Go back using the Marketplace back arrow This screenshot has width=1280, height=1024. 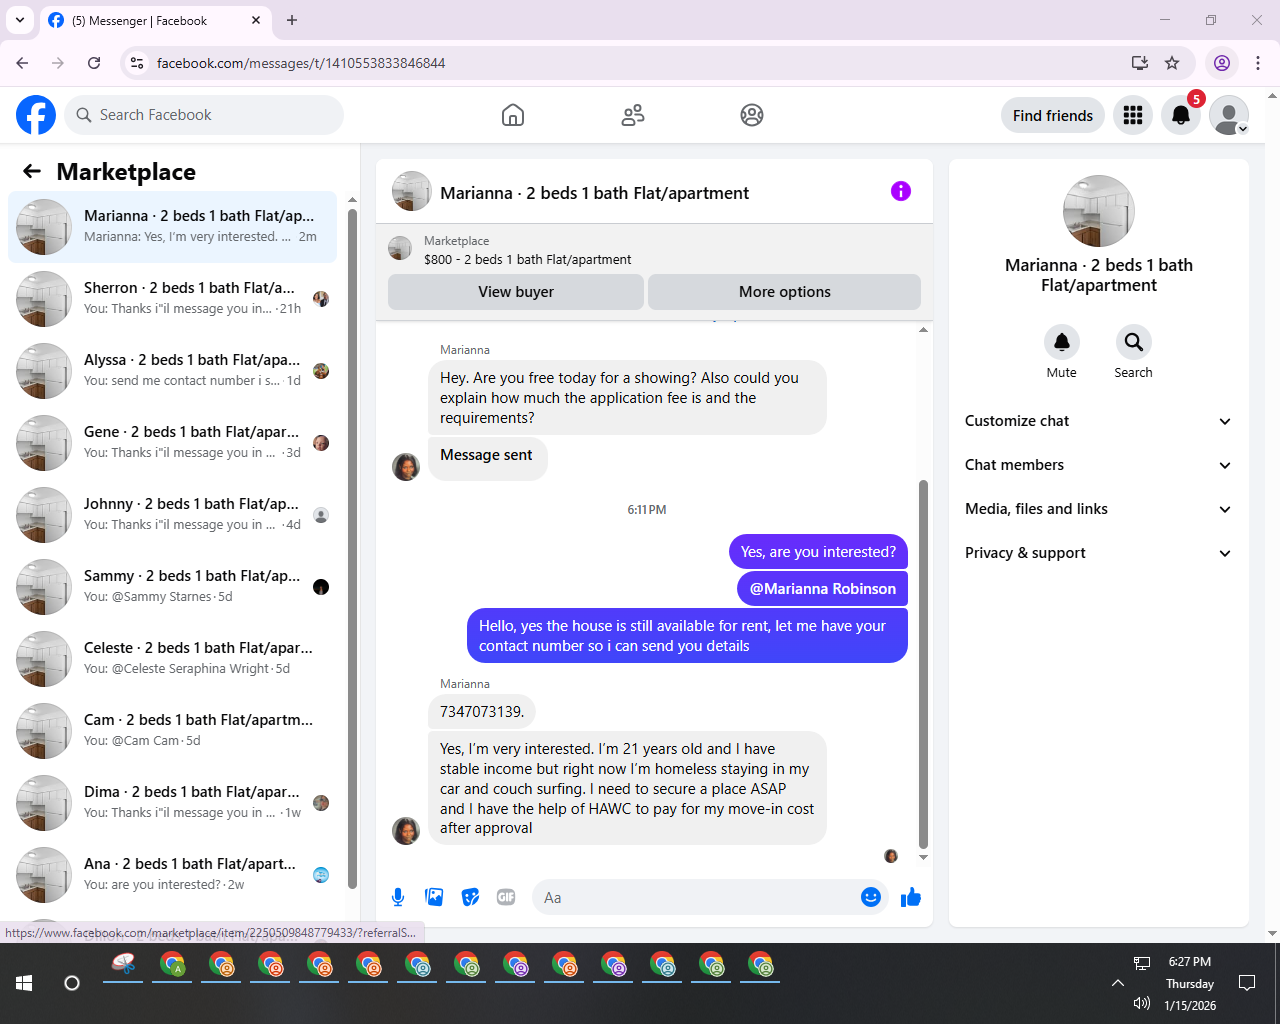[x=32, y=171]
